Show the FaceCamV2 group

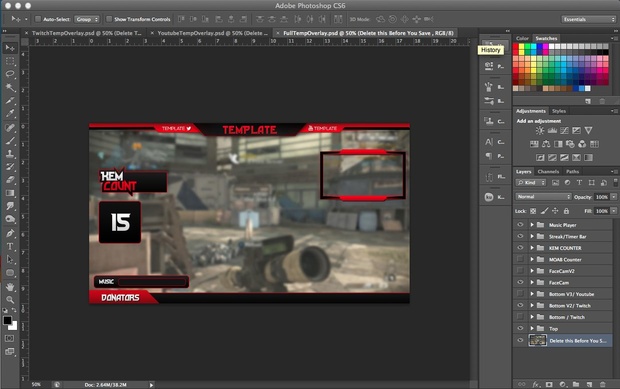520,270
